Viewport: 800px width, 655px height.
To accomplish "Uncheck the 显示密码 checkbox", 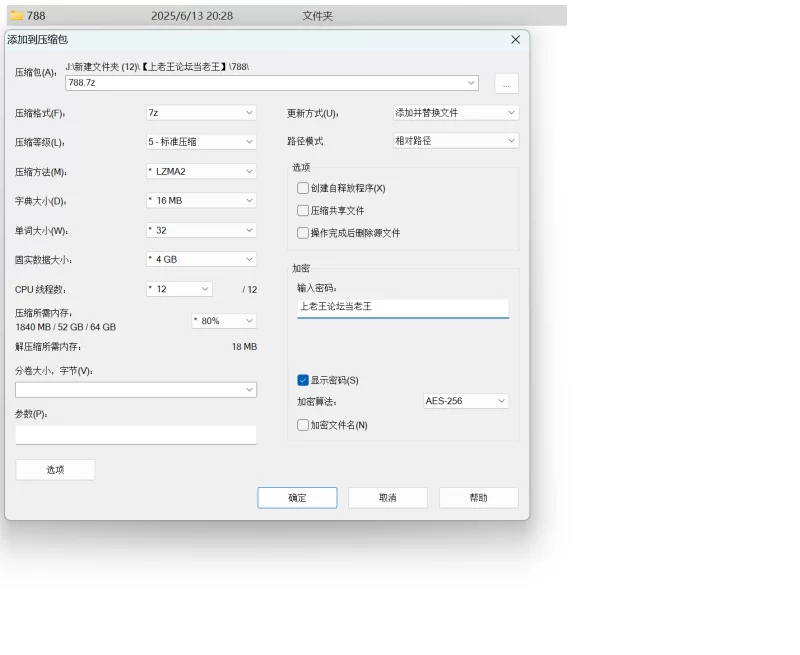I will pyautogui.click(x=303, y=381).
